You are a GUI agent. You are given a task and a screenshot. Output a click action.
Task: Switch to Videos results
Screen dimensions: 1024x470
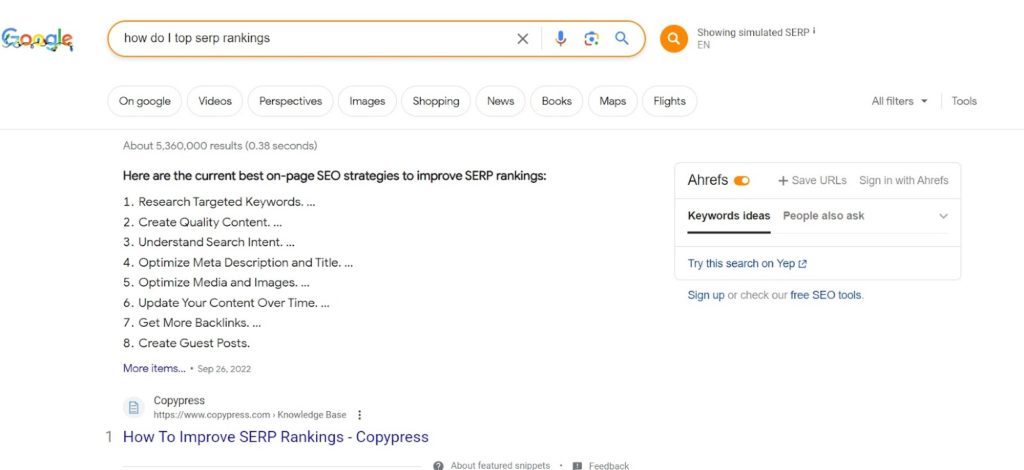[x=215, y=101]
